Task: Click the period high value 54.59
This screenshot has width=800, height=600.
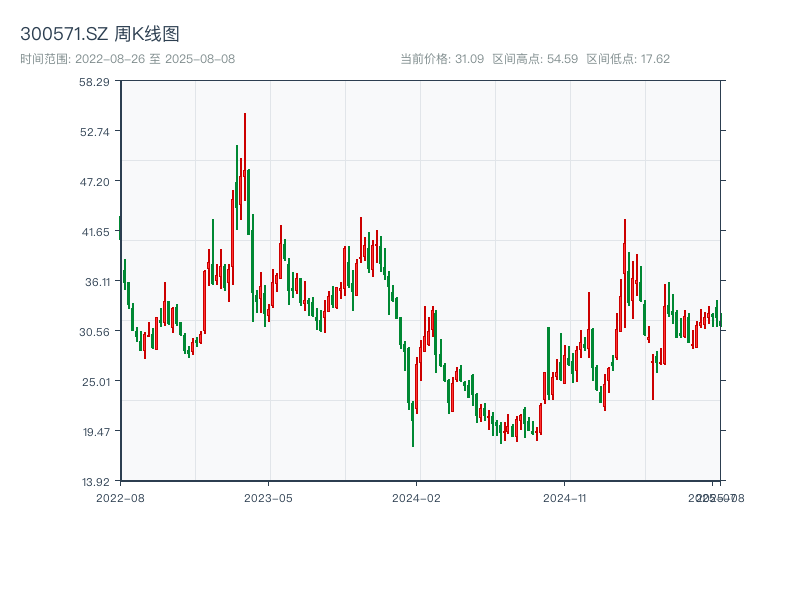Action: [x=562, y=59]
